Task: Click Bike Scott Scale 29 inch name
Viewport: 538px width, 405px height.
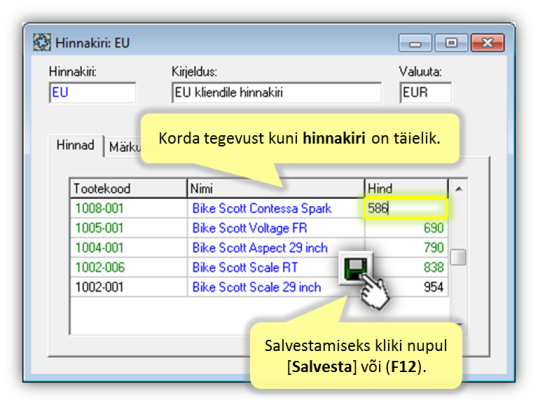Action: 256,287
